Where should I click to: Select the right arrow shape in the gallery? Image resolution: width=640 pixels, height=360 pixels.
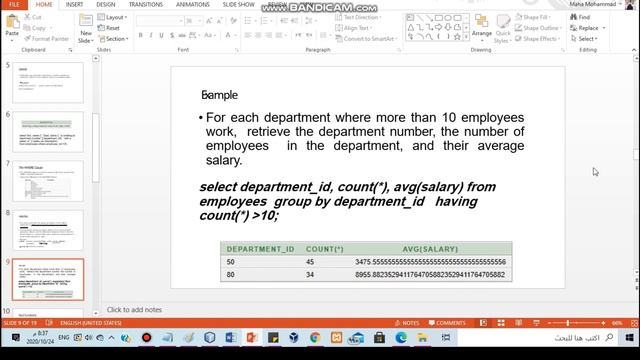click(439, 27)
